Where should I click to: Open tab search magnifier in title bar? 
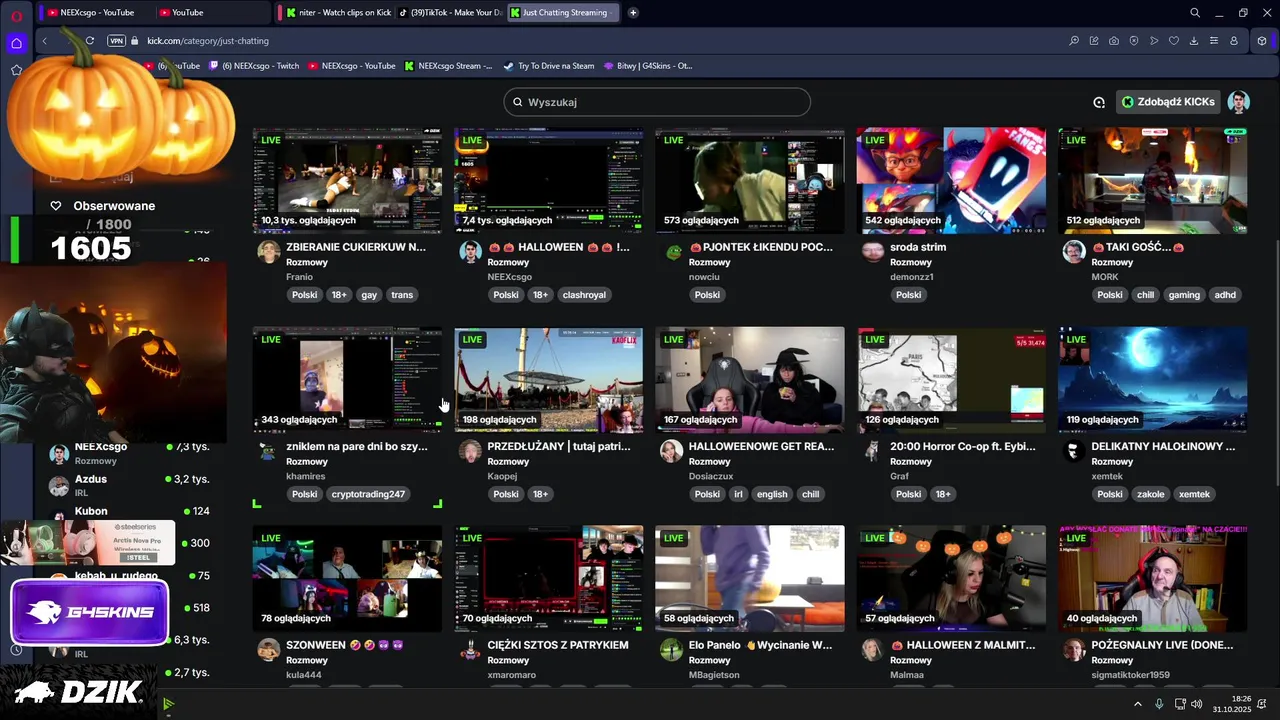[x=1195, y=13]
